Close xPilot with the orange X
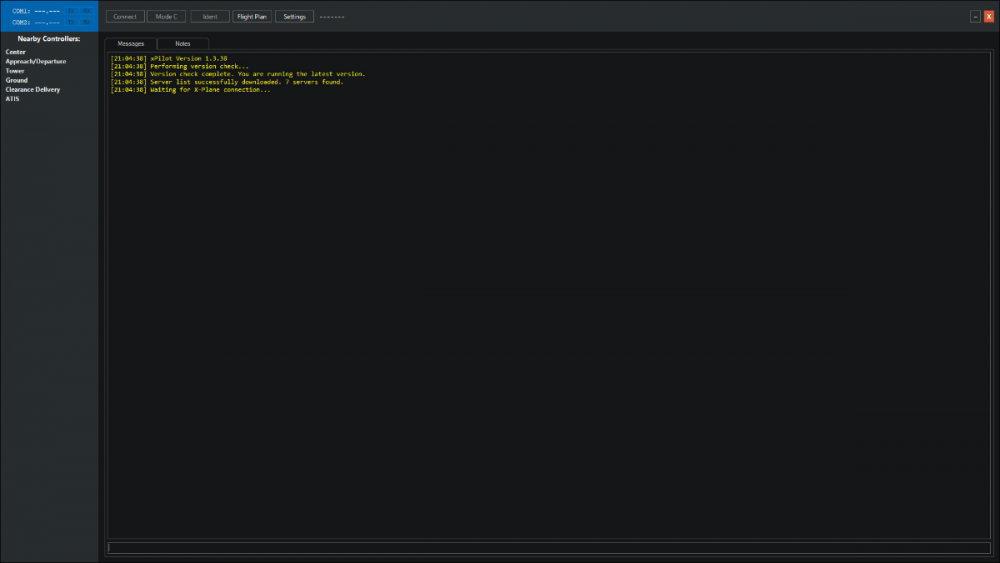 [x=988, y=17]
